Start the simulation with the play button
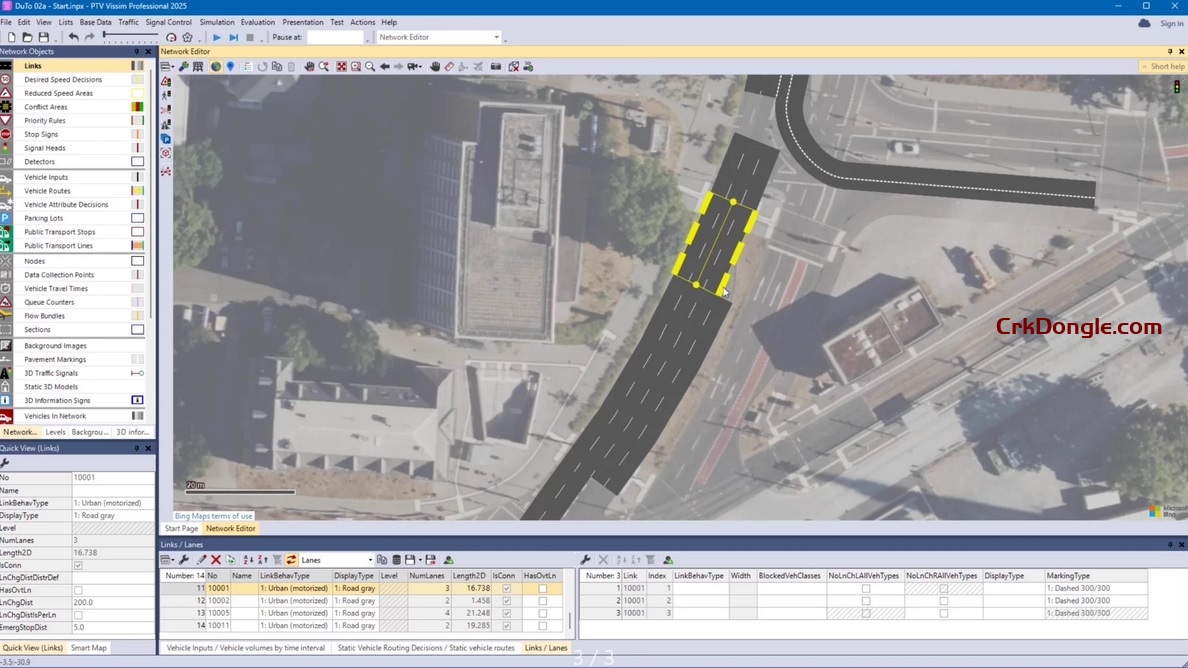This screenshot has width=1188, height=668. pos(217,37)
